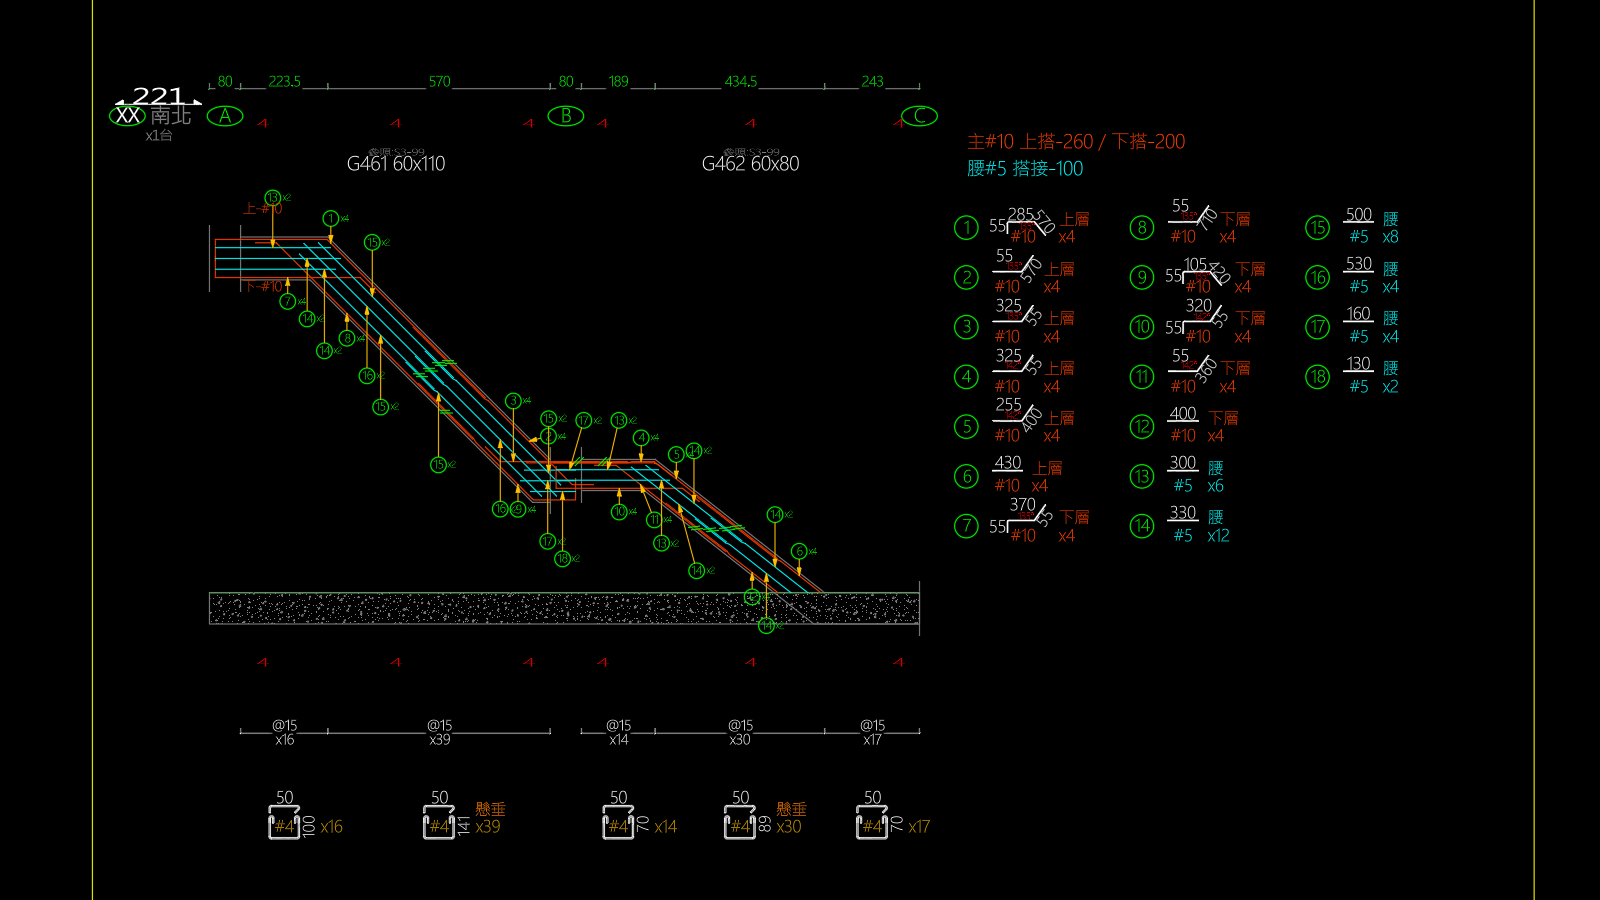This screenshot has width=1600, height=900.
Task: Click the 330 length in legend item 14
Action: pyautogui.click(x=1183, y=513)
